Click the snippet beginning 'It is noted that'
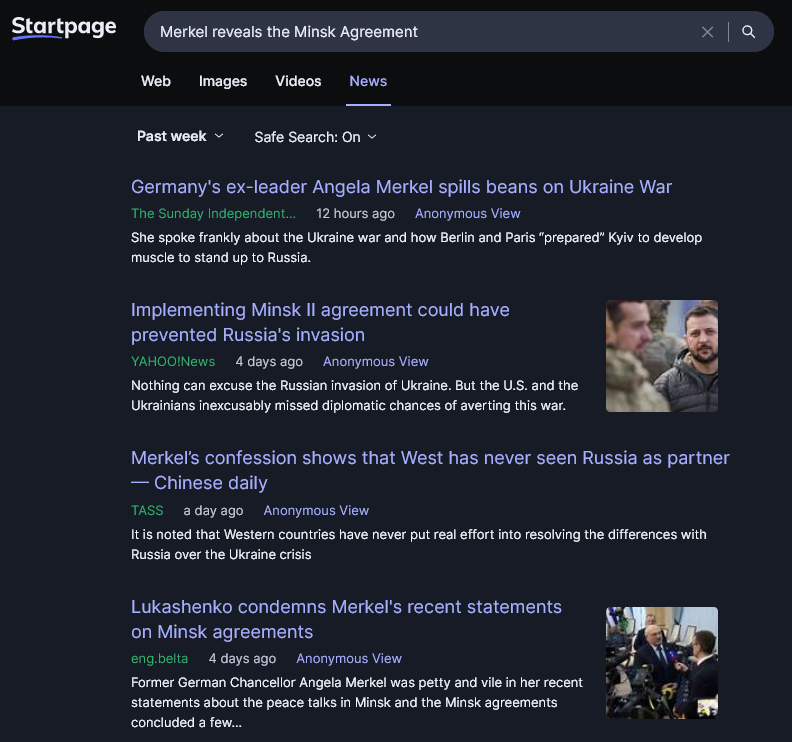 coord(419,545)
